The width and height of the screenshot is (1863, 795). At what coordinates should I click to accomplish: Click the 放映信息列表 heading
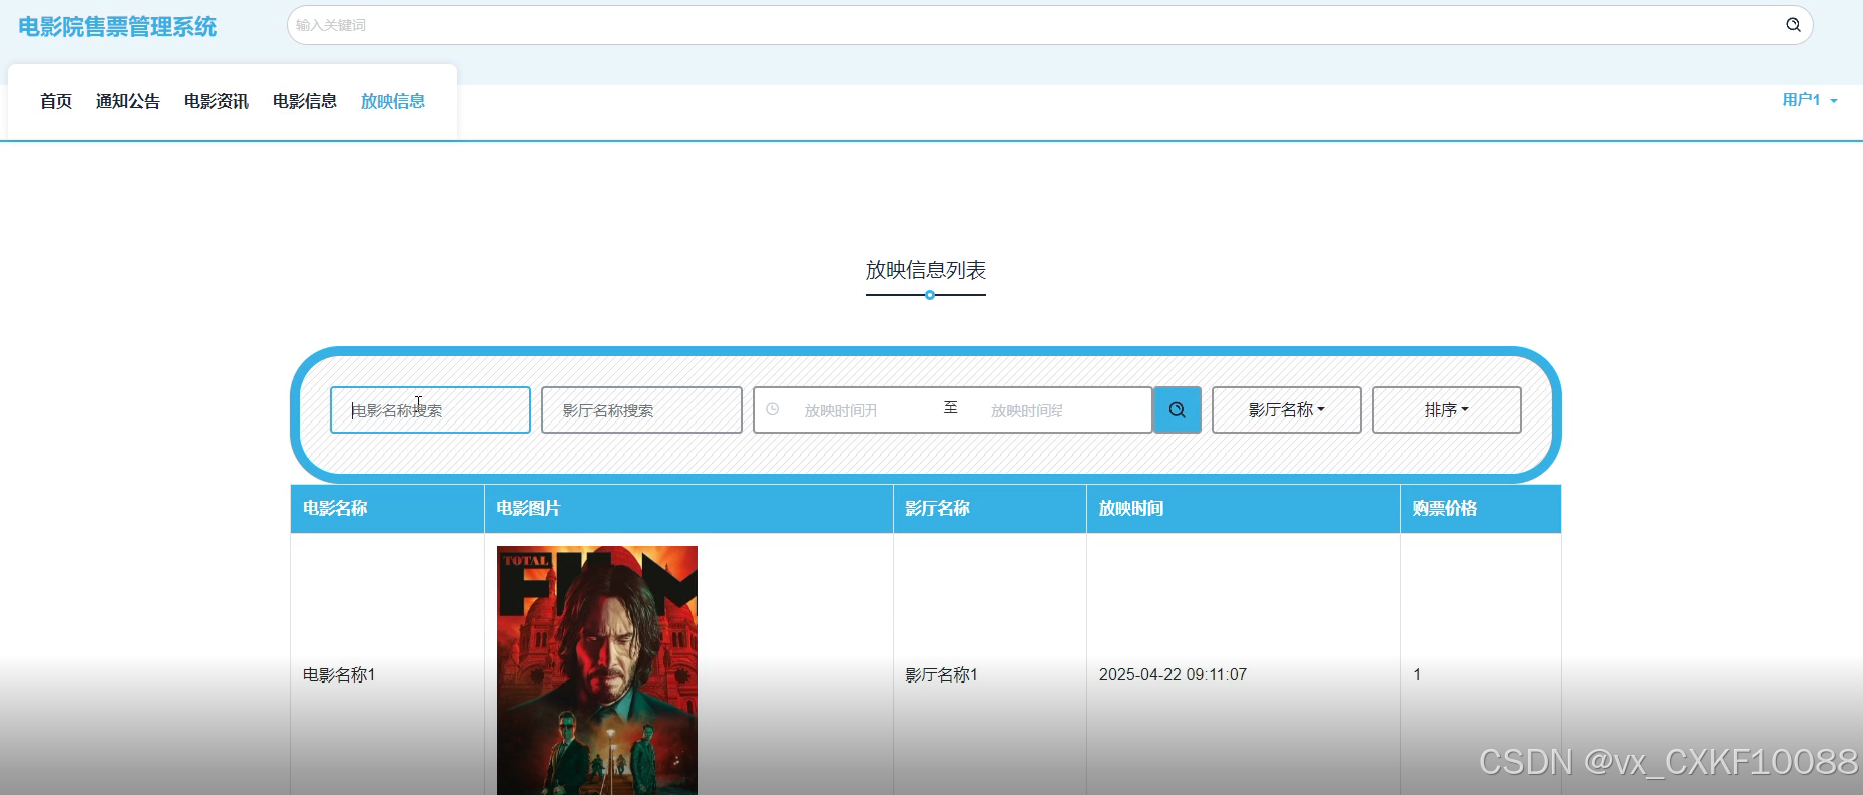pyautogui.click(x=926, y=270)
